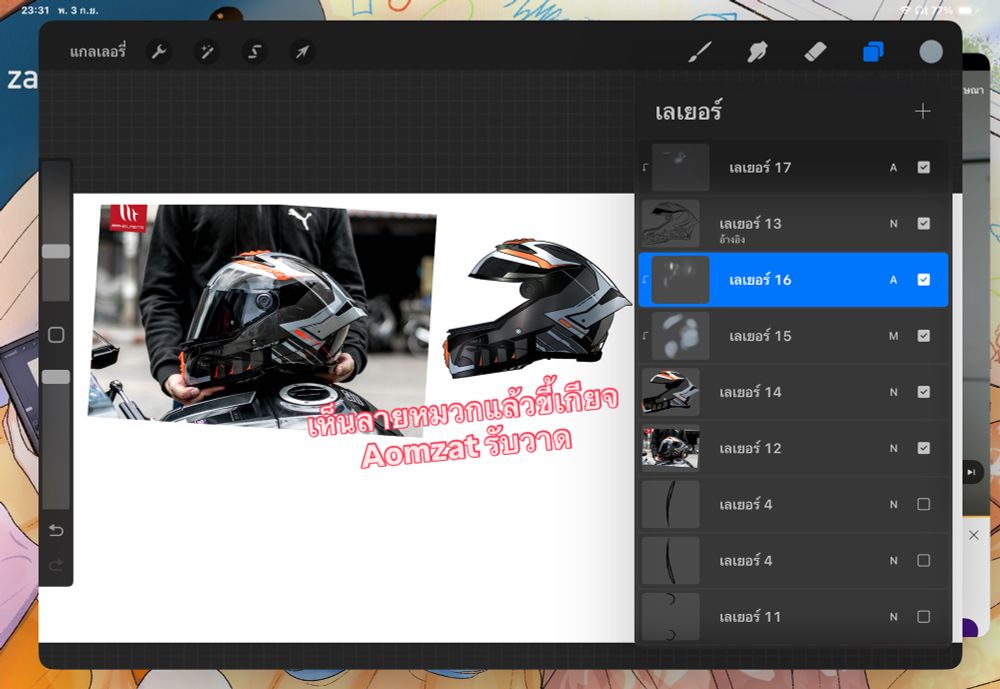This screenshot has height=689, width=1000.
Task: Open blend mode A of เลเยอร์ 16
Action: (x=893, y=279)
